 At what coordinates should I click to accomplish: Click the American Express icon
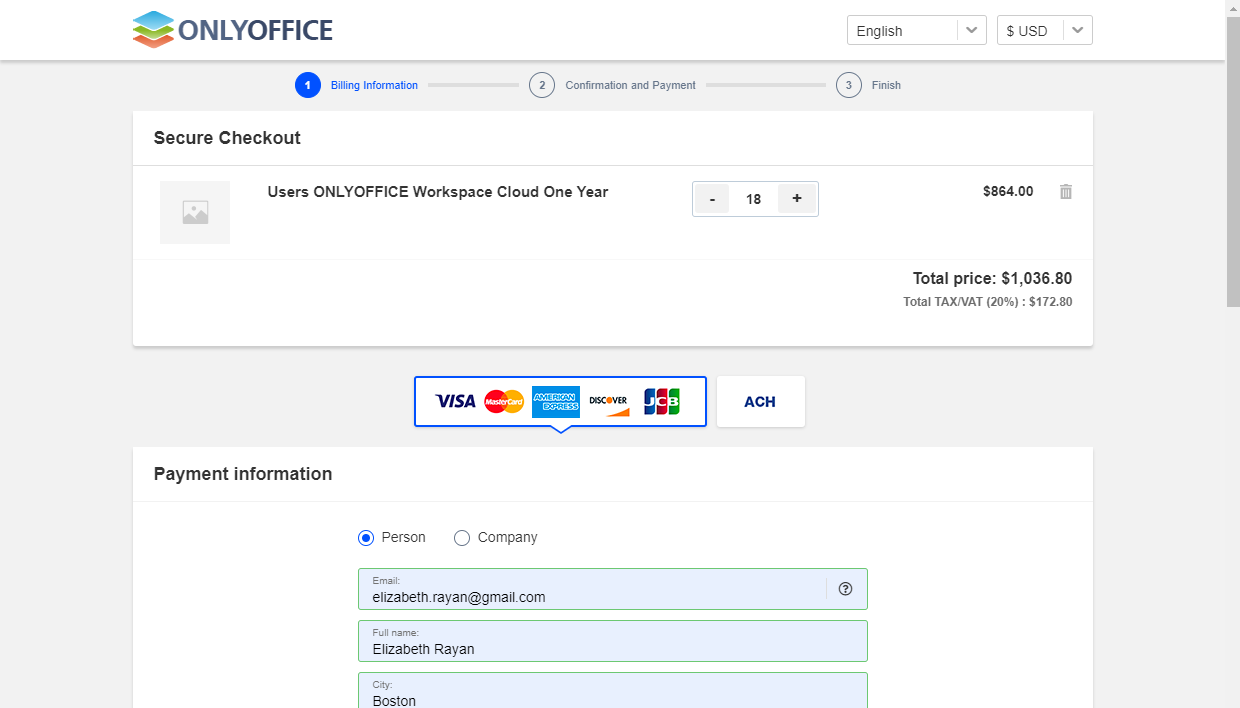[x=556, y=402]
